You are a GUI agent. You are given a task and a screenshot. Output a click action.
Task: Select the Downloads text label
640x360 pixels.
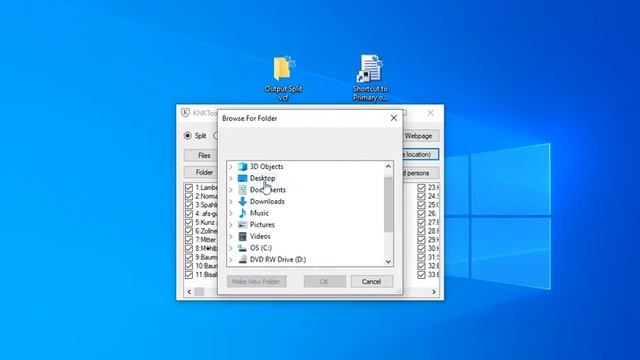pos(267,201)
